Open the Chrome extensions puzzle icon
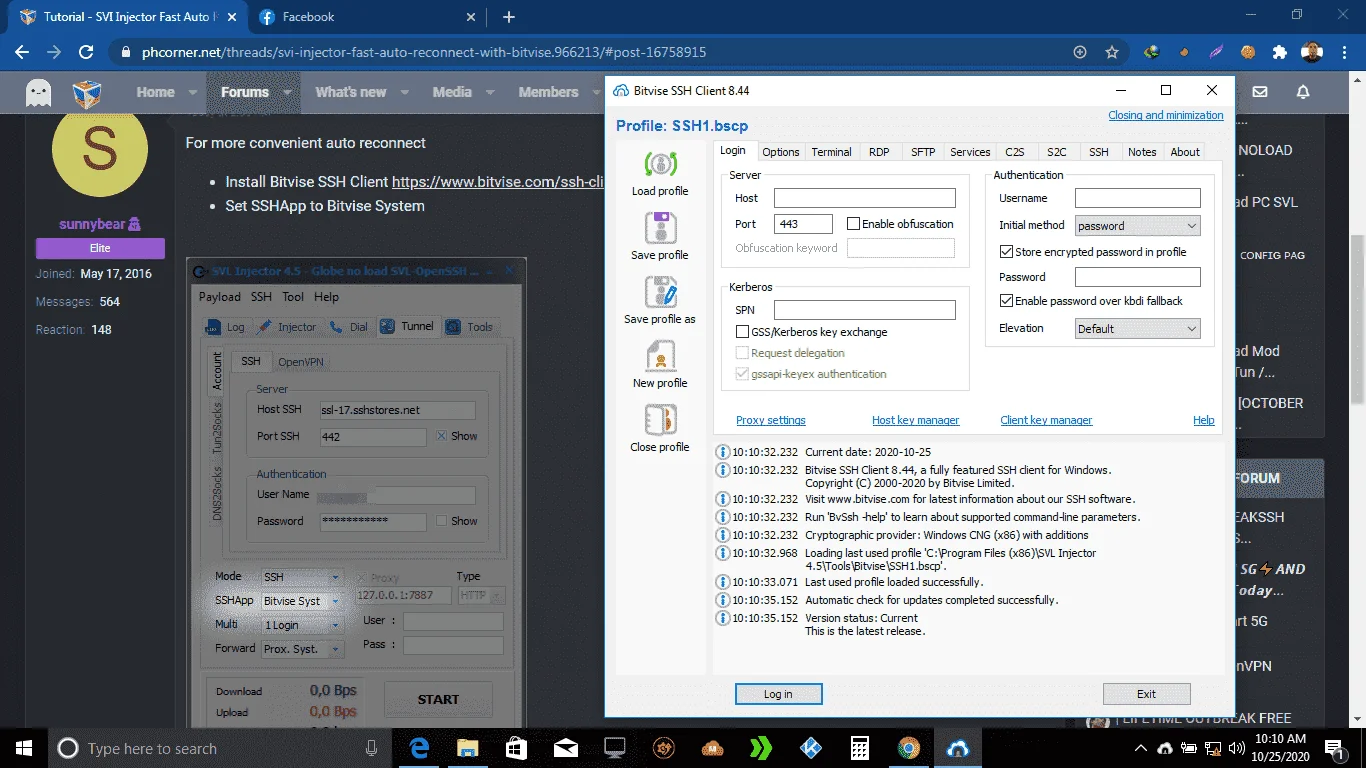Viewport: 1366px width, 768px height. [1280, 52]
